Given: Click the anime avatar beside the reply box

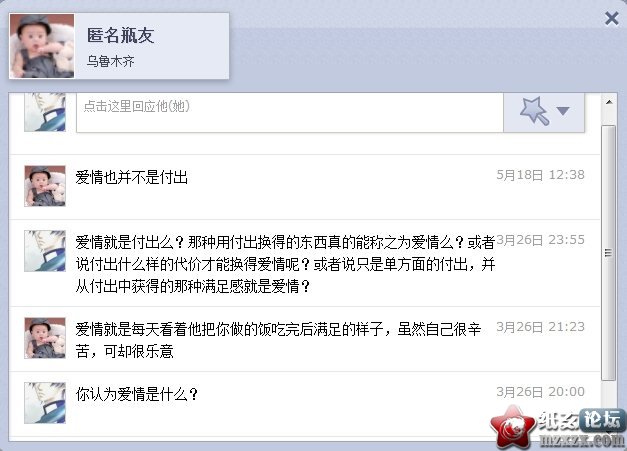Looking at the screenshot, I should click(x=45, y=112).
